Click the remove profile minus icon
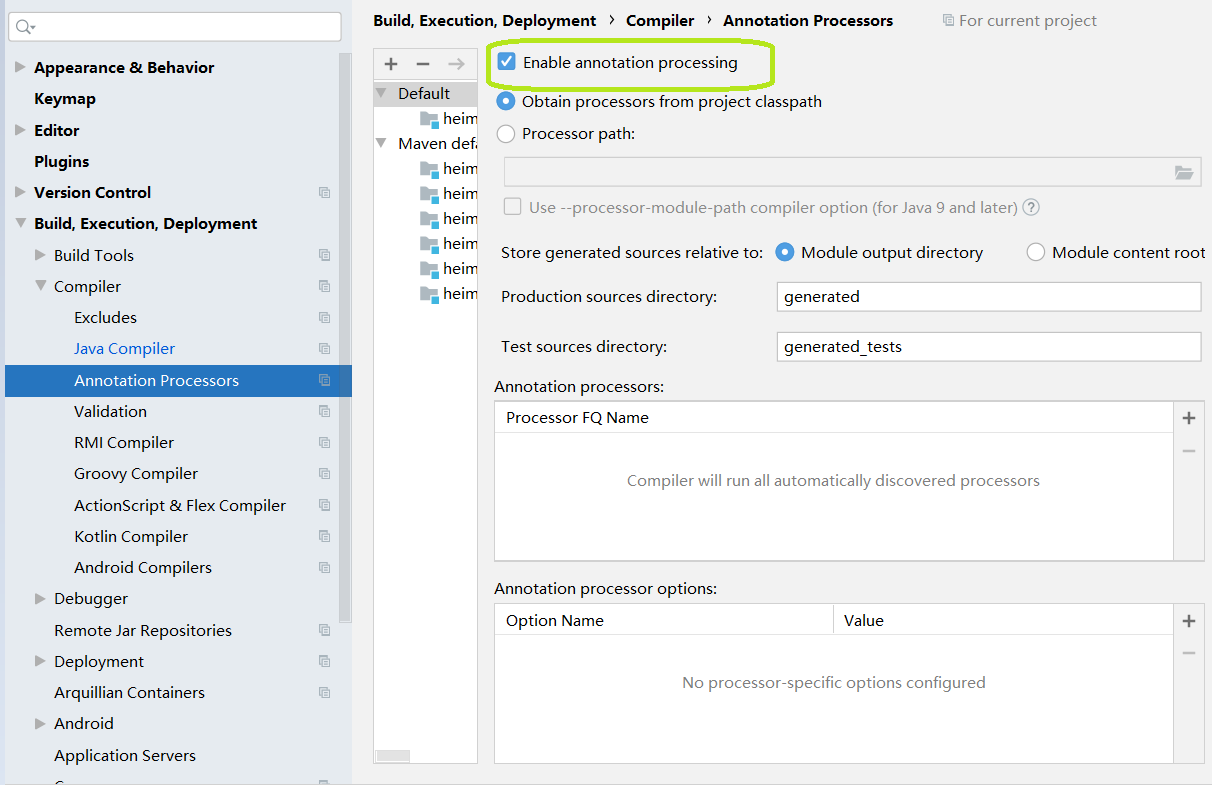Viewport: 1212px width, 785px height. (423, 64)
